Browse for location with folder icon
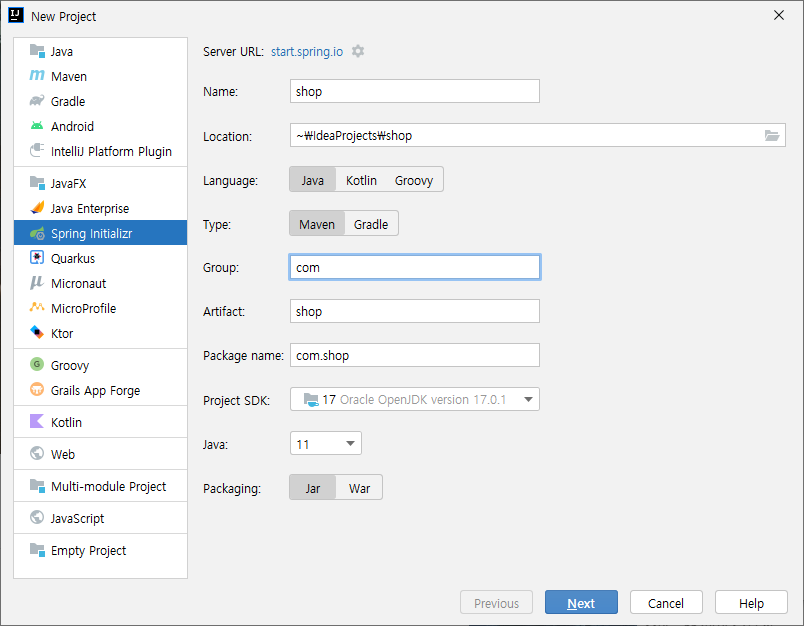804x626 pixels. click(x=772, y=136)
